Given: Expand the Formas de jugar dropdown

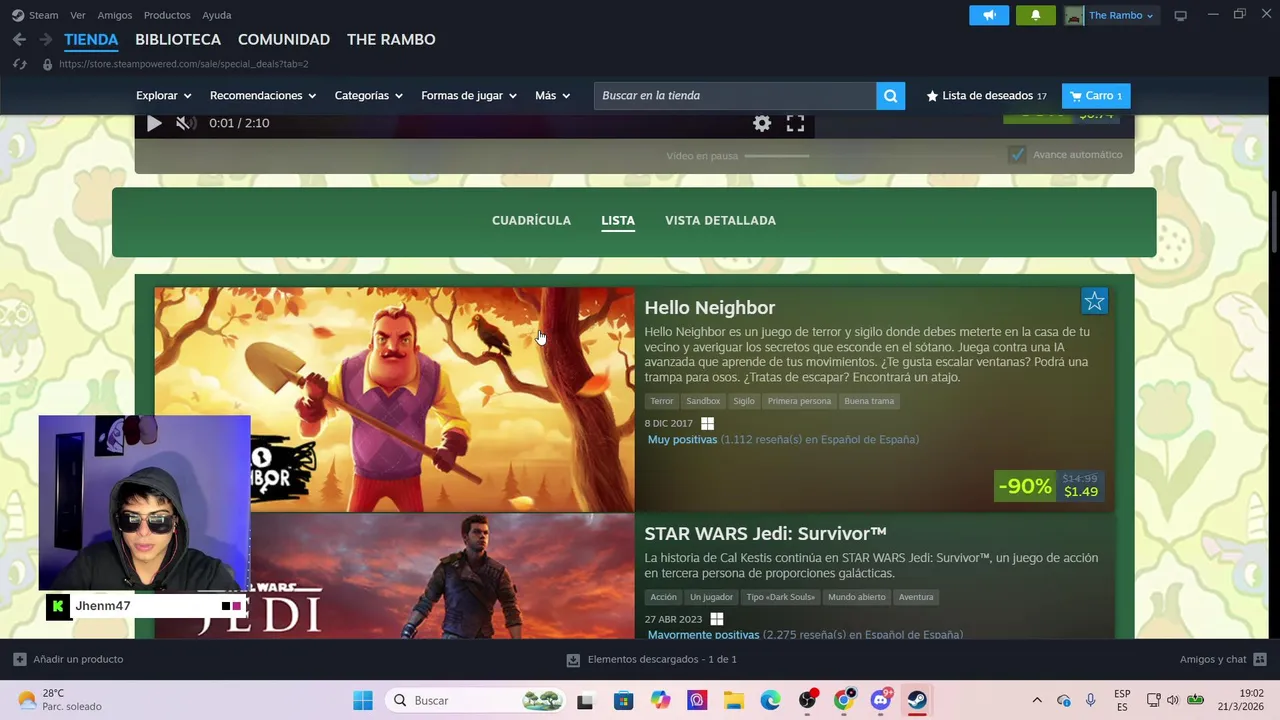Looking at the screenshot, I should (469, 95).
